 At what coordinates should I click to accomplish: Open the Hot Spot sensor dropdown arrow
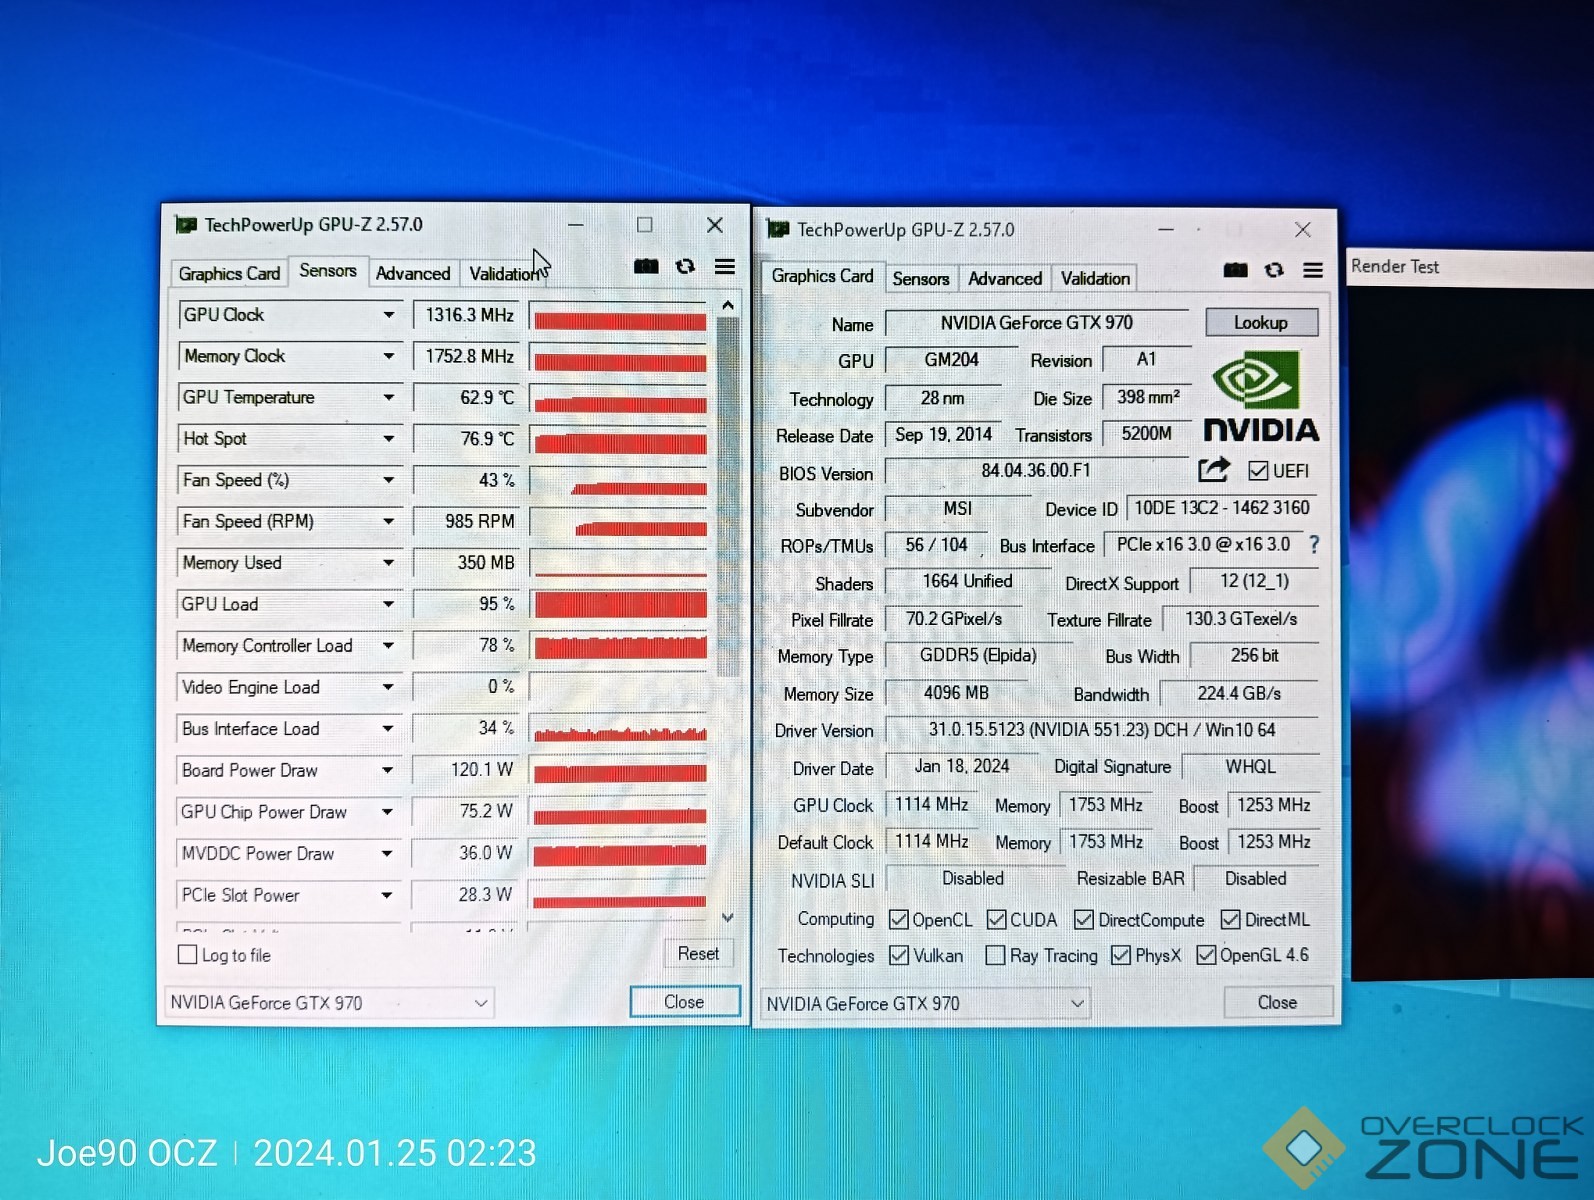click(x=388, y=439)
